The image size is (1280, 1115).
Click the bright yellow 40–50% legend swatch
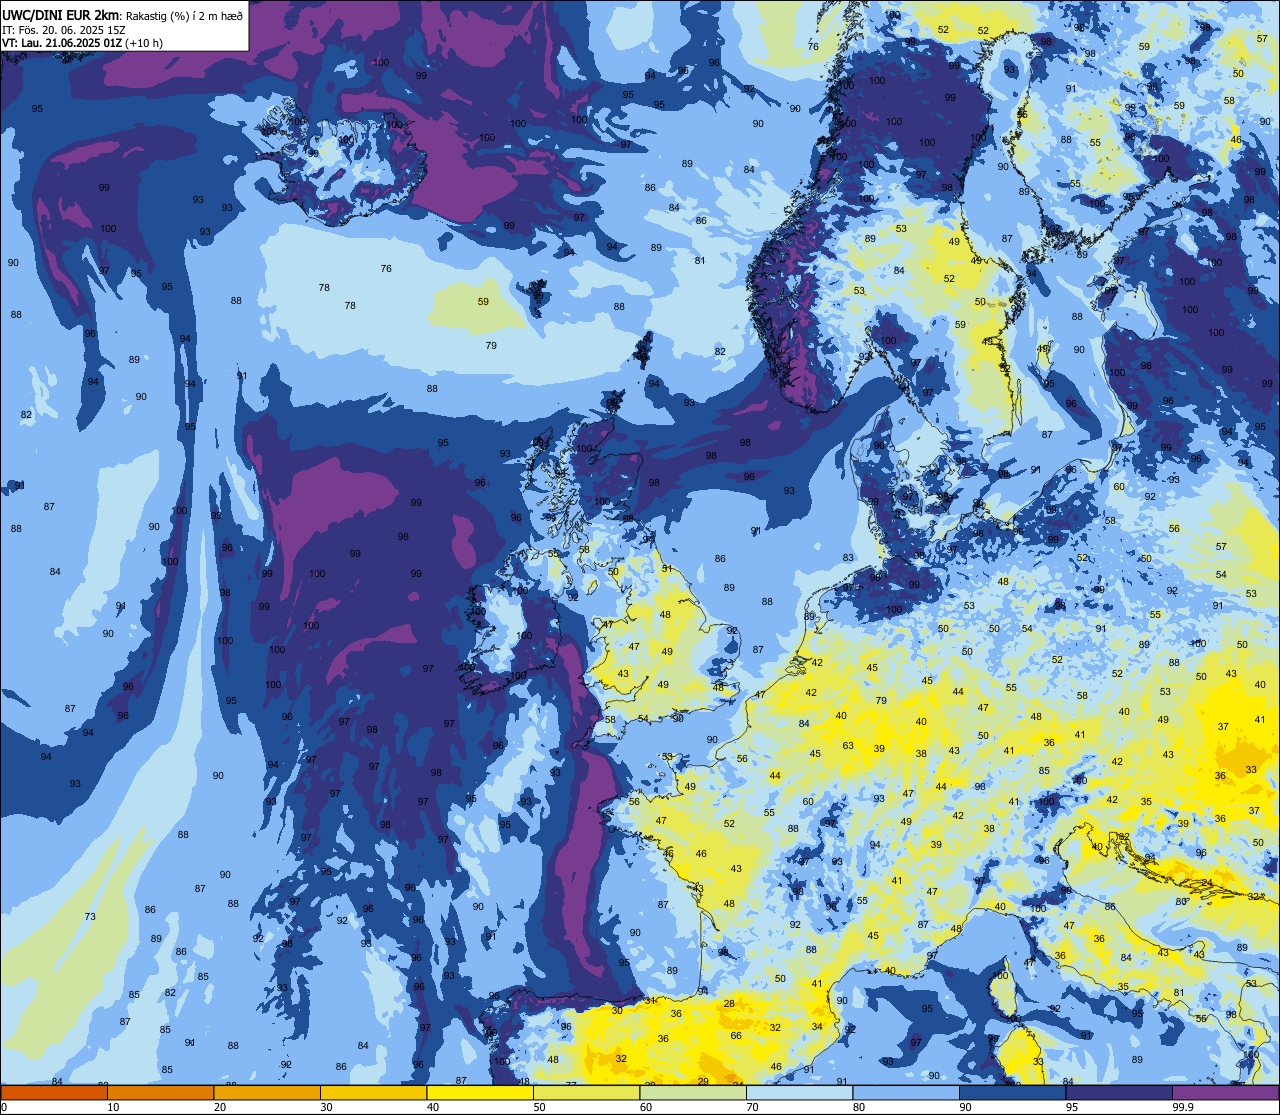[x=479, y=1092]
